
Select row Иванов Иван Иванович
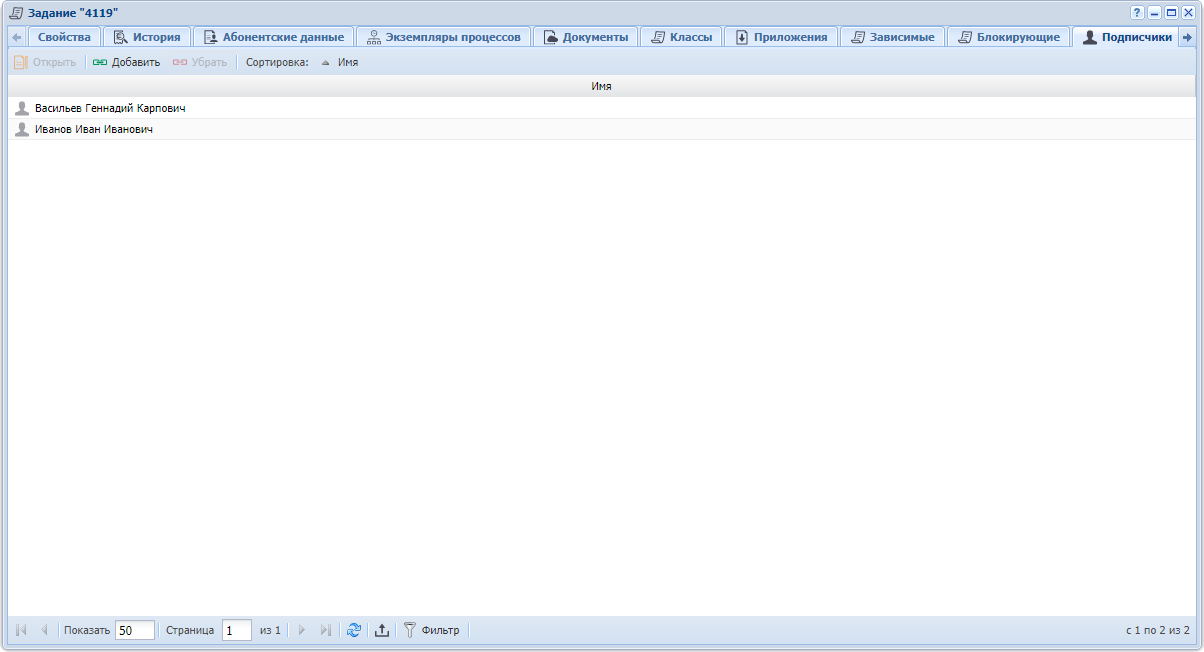pos(601,129)
